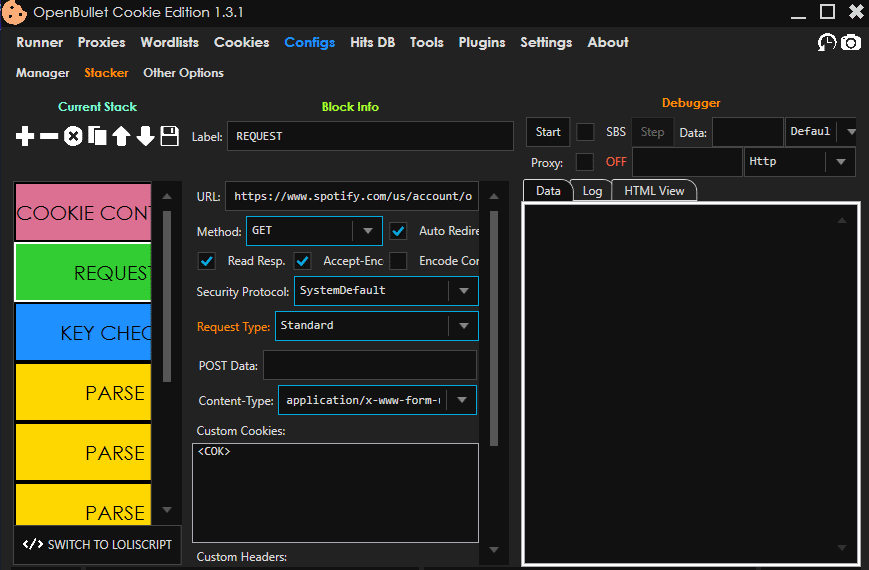Save the config with floppy disk icon
Viewport: 869px width, 570px height.
tap(170, 136)
